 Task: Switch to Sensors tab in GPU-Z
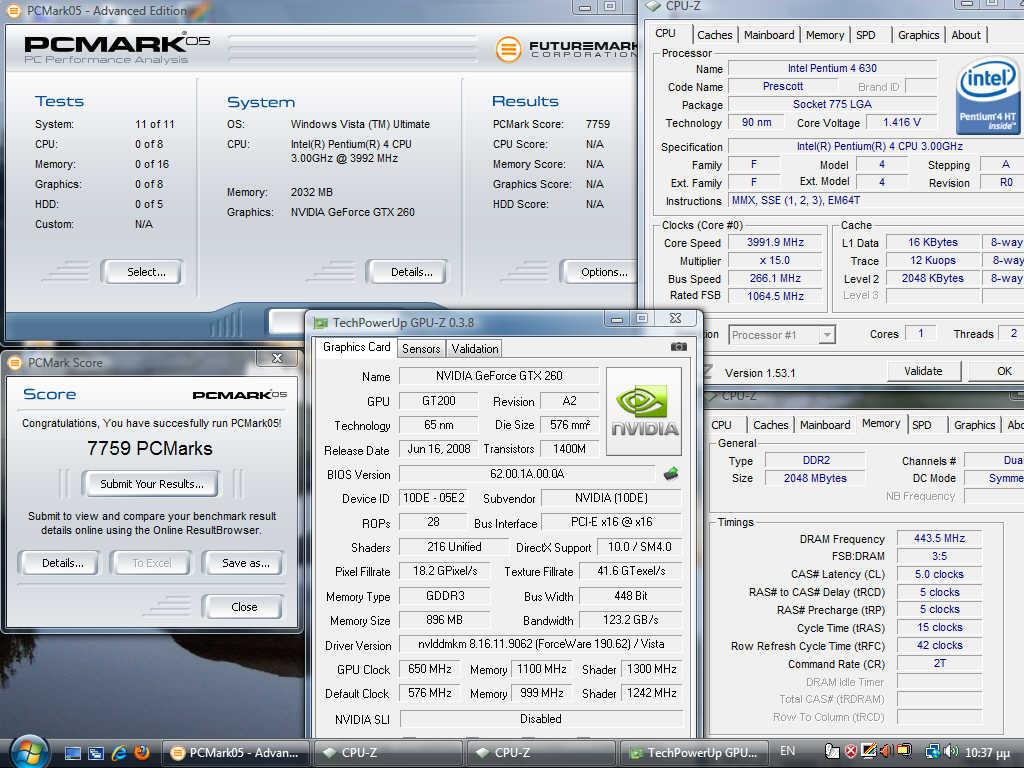[421, 349]
